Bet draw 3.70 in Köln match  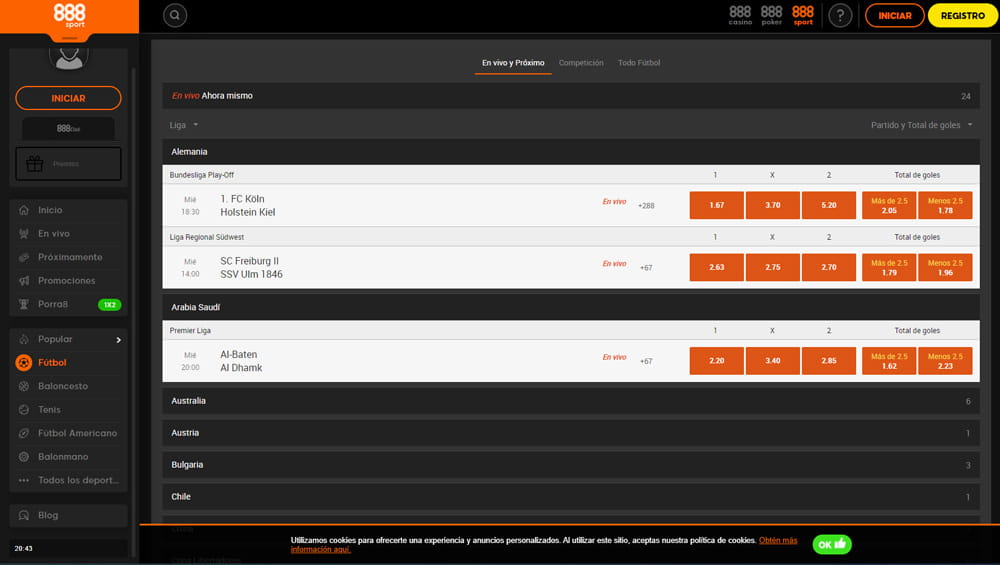[772, 205]
